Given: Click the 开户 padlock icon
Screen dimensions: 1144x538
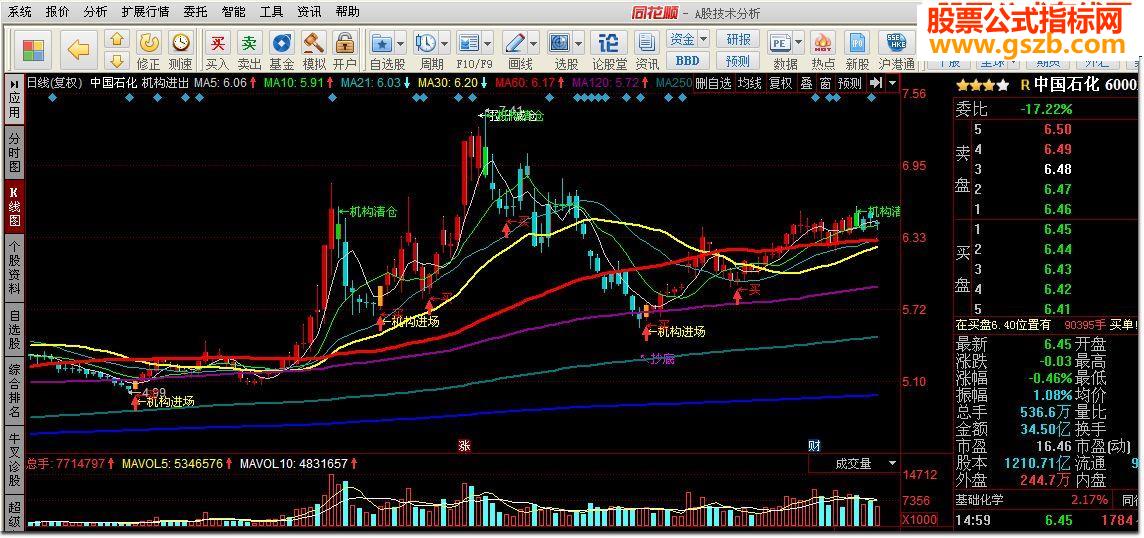Looking at the screenshot, I should point(345,42).
